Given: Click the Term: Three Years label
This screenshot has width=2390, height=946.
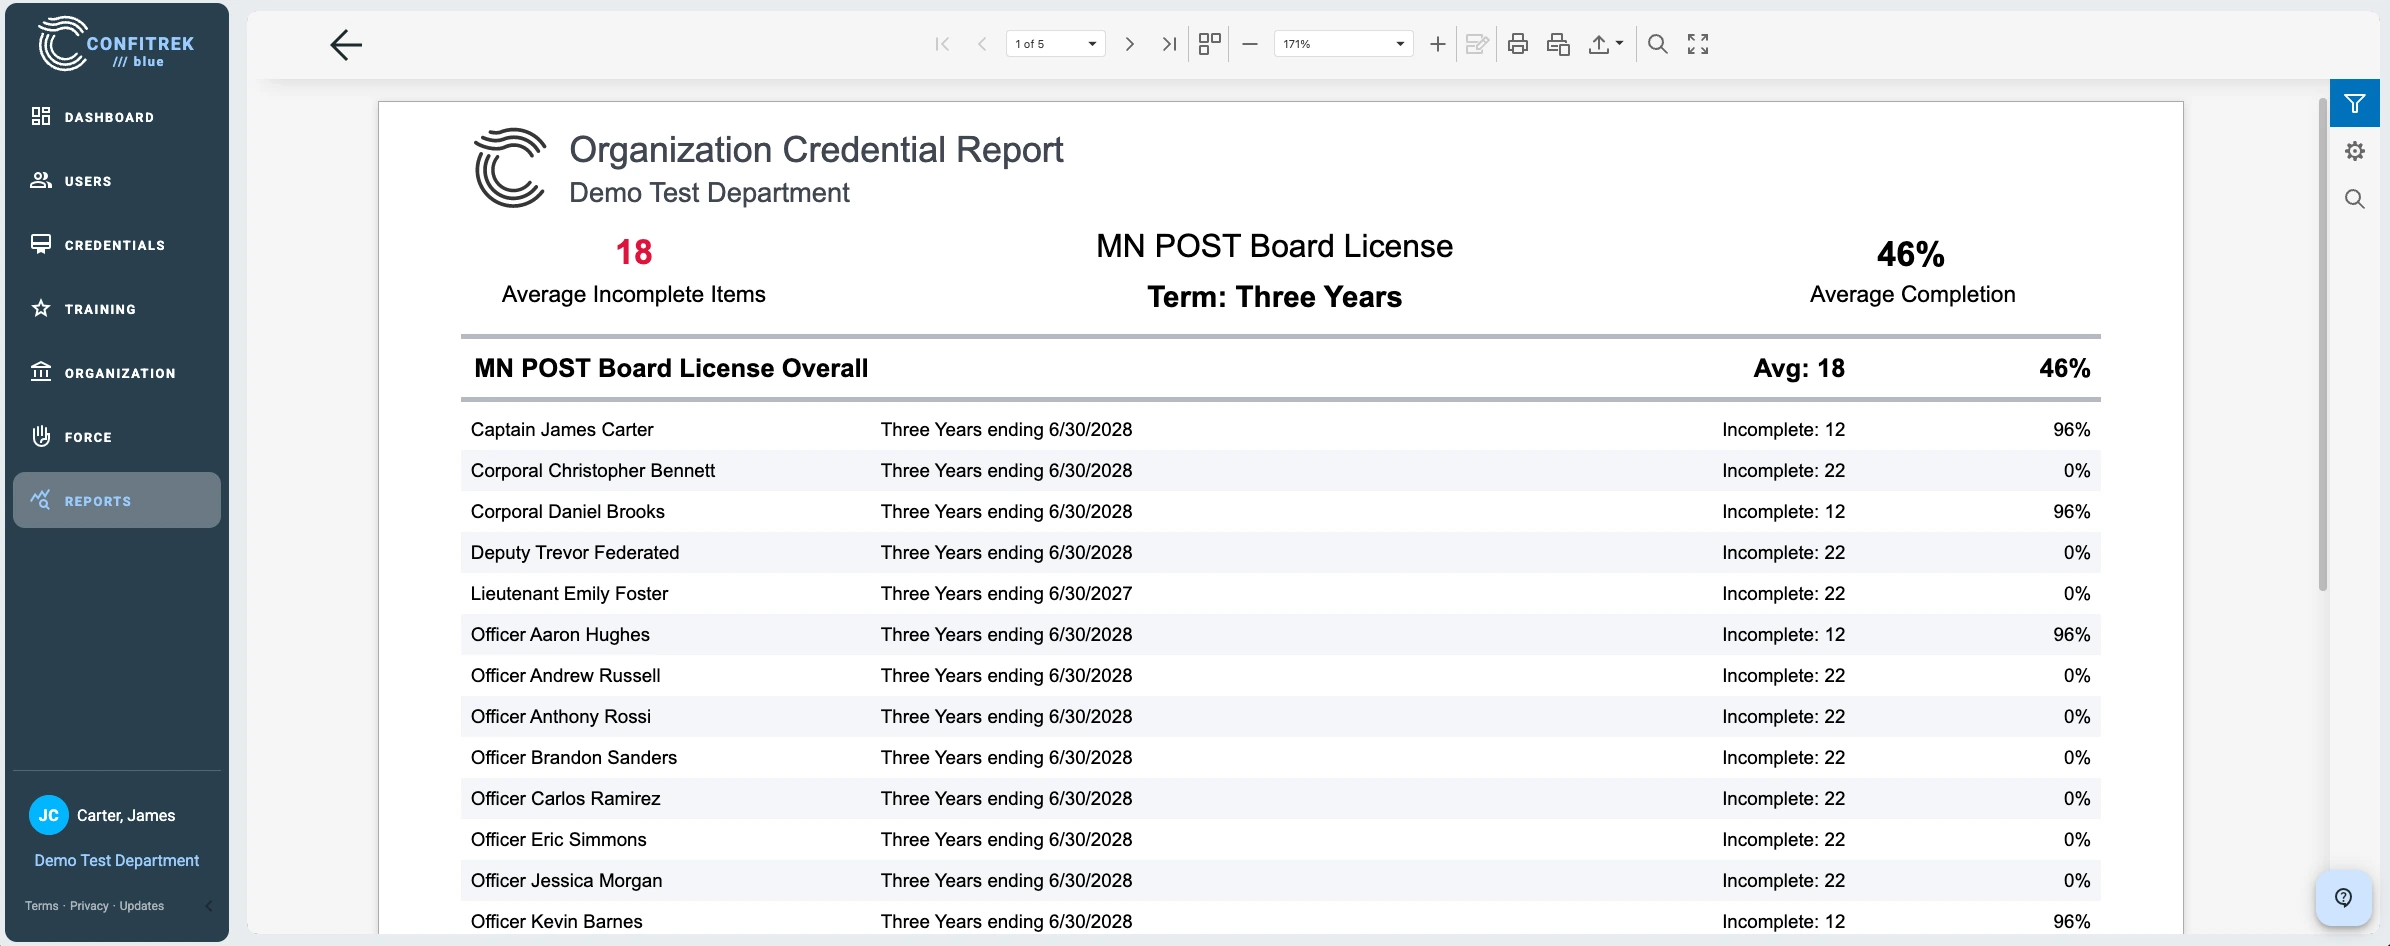Looking at the screenshot, I should tap(1274, 297).
